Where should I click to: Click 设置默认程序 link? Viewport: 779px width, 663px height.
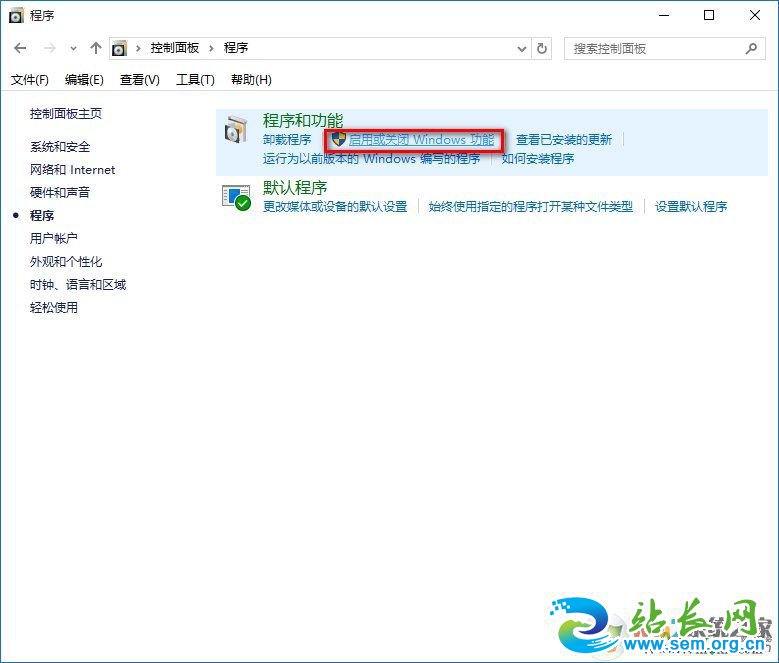coord(691,207)
